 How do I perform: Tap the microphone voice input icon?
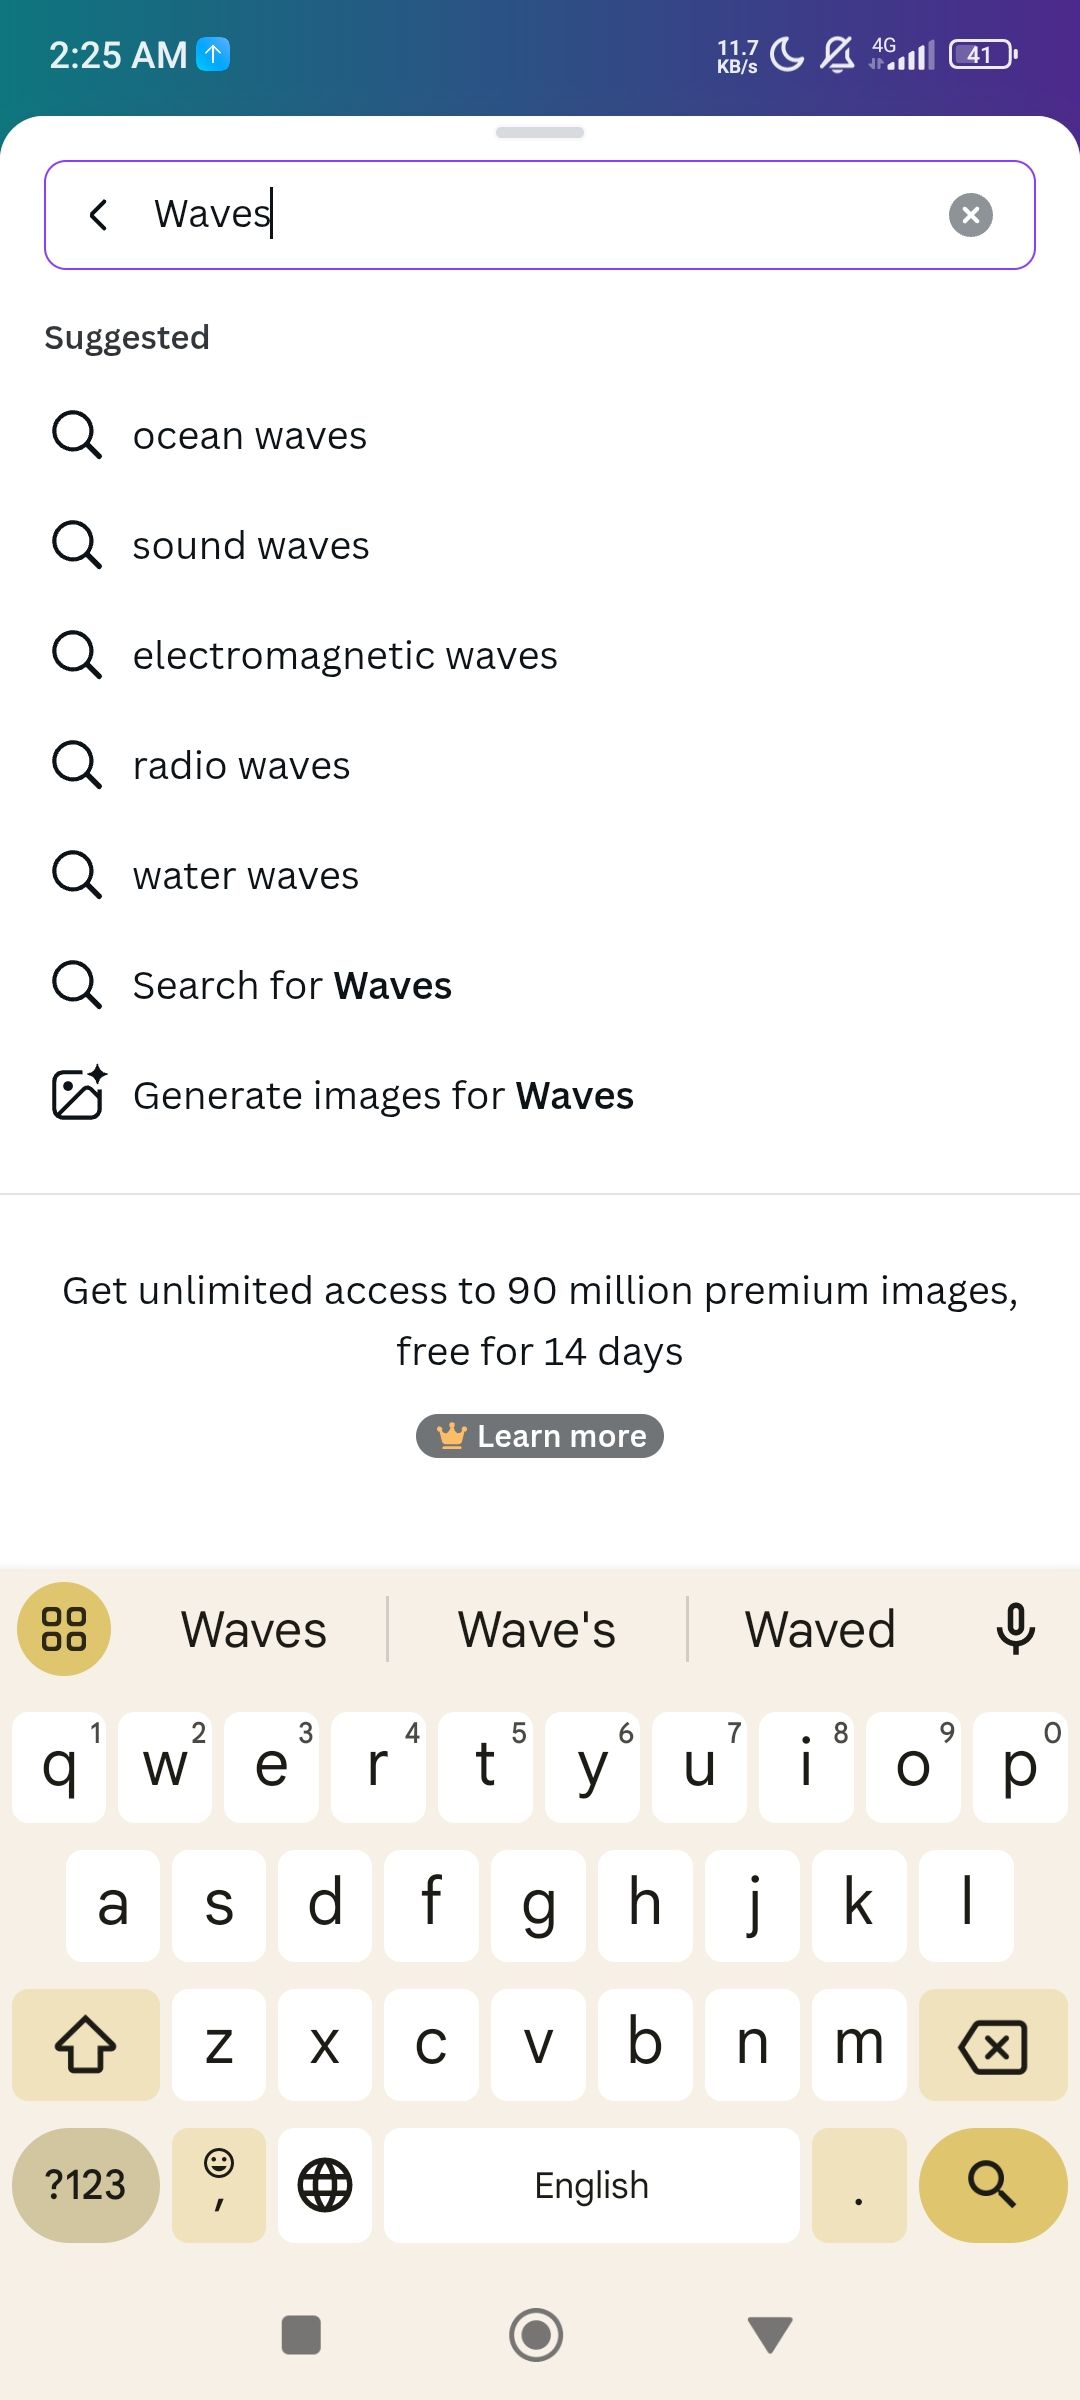click(x=1015, y=1629)
